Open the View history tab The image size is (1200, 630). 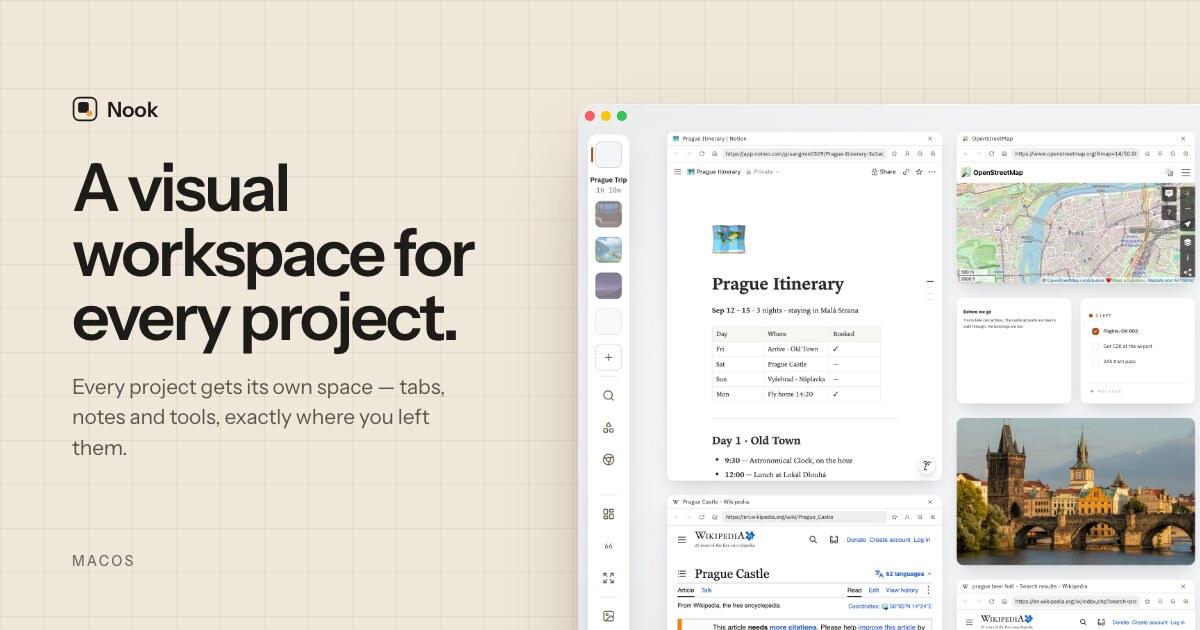point(902,591)
